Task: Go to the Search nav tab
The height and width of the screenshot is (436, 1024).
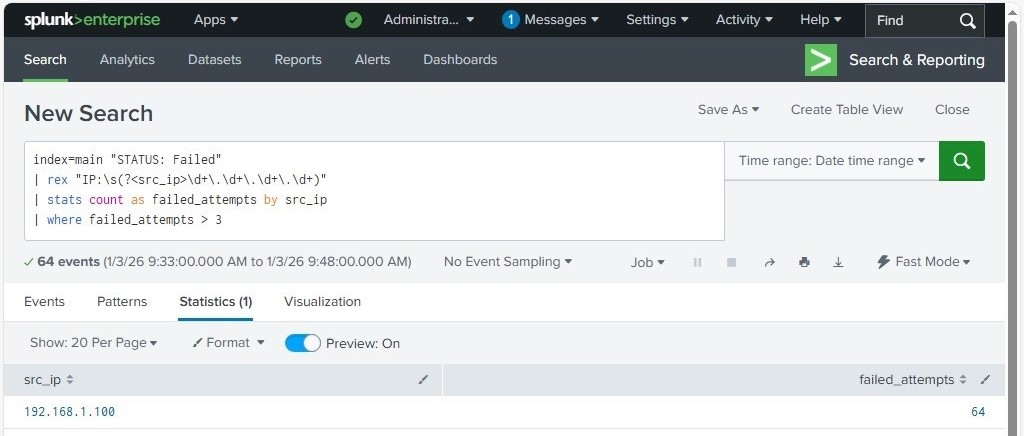Action: [45, 59]
